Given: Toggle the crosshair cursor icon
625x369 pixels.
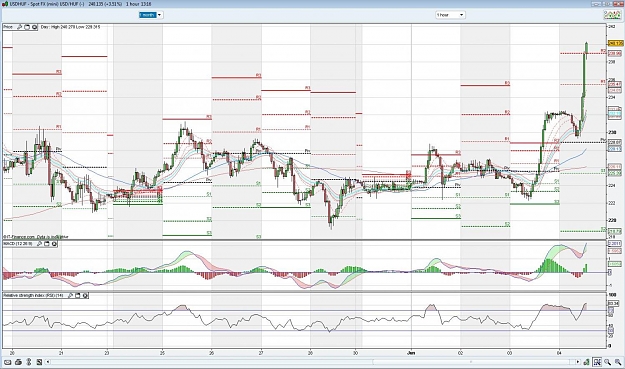Looking at the screenshot, I should point(597,362).
